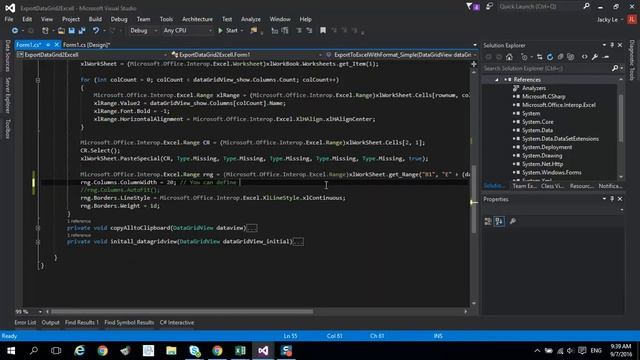Viewport: 640px width, 360px height.
Task: Click the Windows Start button
Action: [11, 351]
